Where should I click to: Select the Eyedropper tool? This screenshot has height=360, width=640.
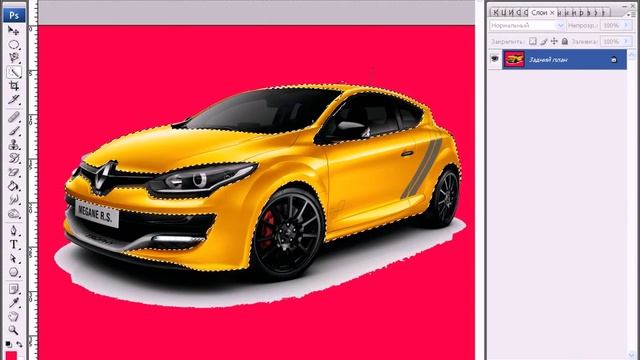(x=13, y=303)
